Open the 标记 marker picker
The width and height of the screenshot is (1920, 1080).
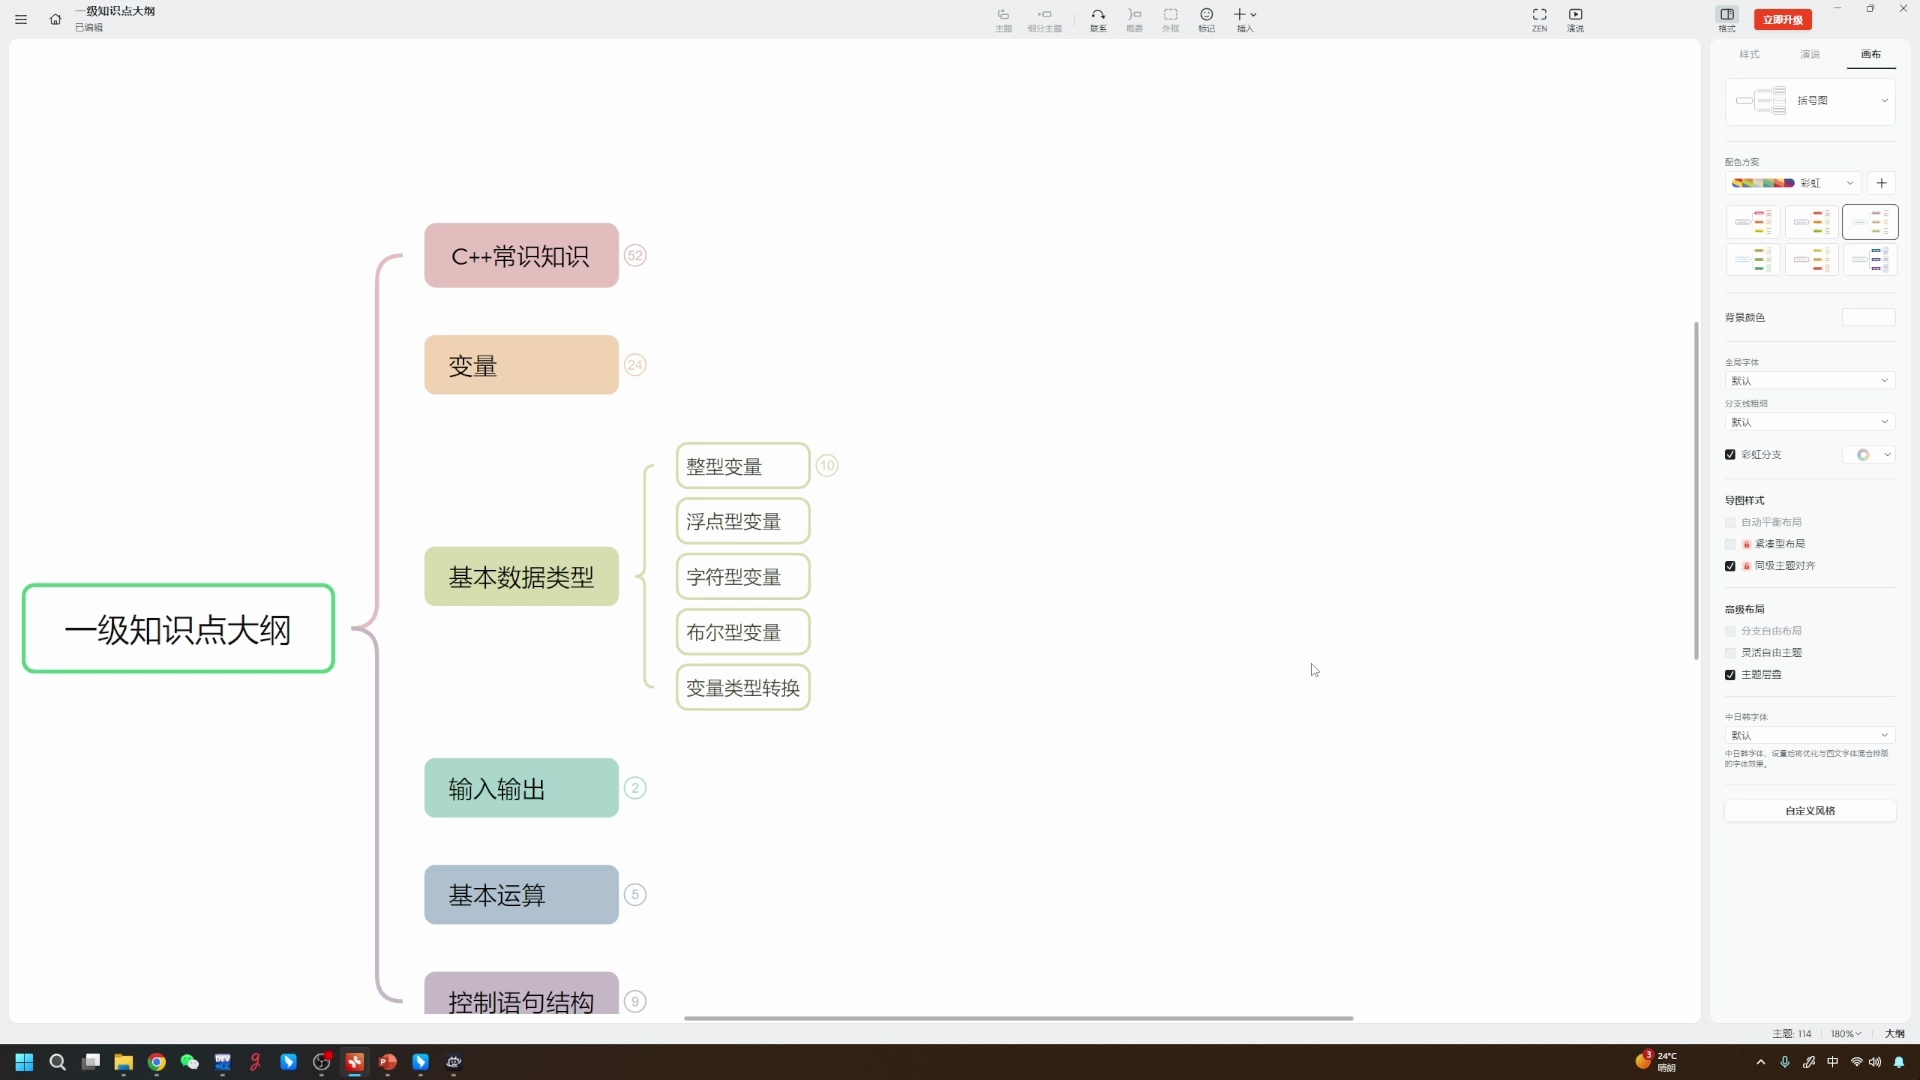pos(1206,20)
